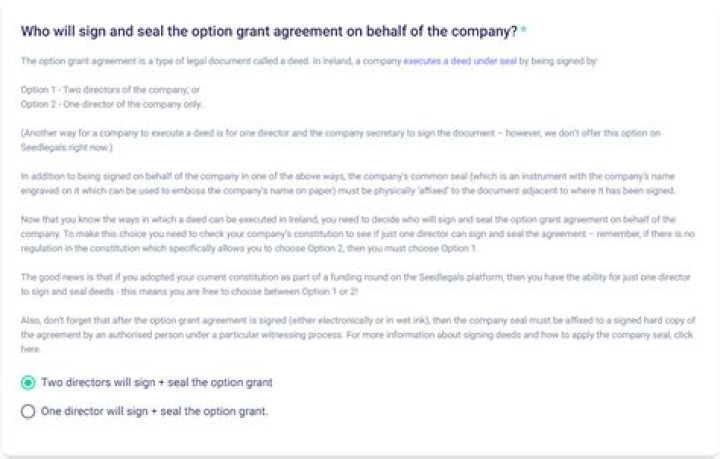The image size is (720, 459).
Task: Click the required asterisk beside the heading
Action: [x=523, y=31]
